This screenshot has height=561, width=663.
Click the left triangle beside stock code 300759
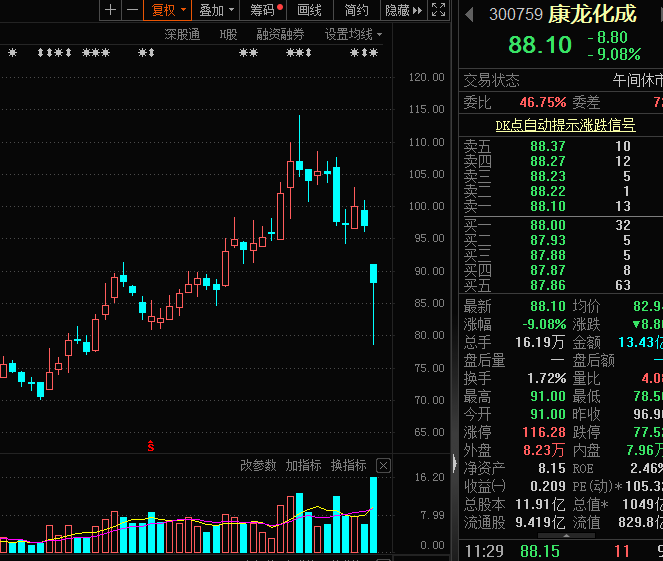(470, 14)
